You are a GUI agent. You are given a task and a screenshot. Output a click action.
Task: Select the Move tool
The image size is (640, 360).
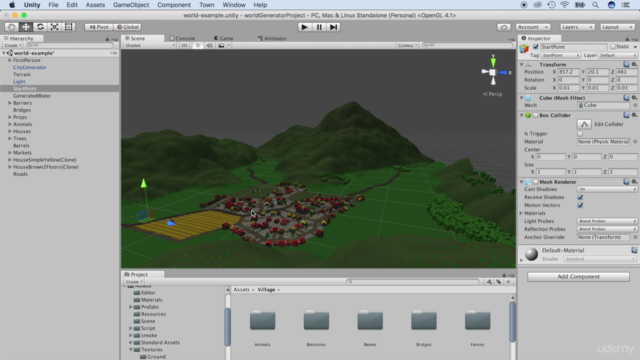[x=26, y=27]
